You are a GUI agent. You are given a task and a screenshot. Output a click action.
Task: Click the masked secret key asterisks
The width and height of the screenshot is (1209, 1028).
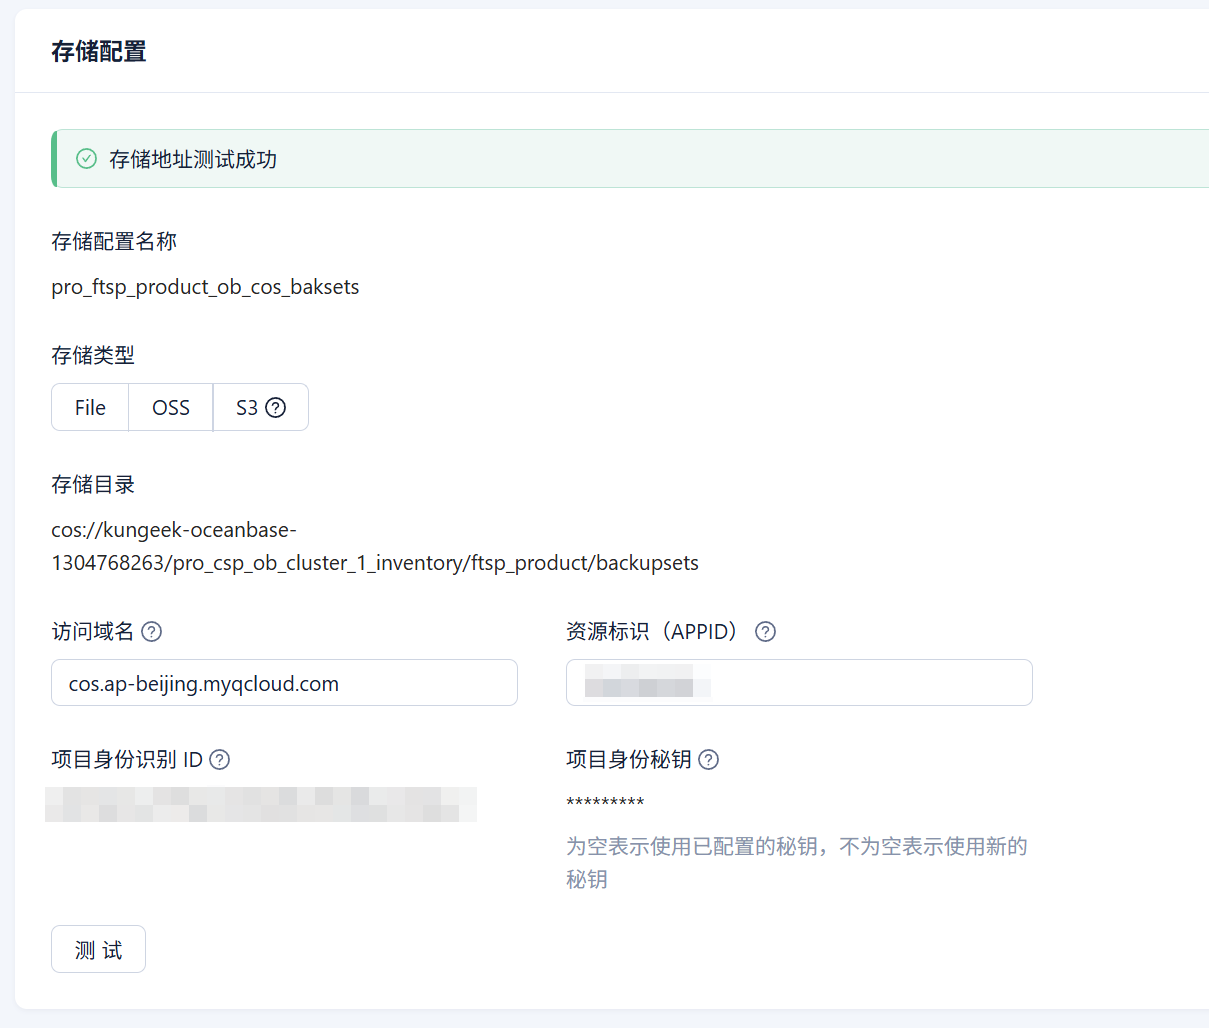605,803
